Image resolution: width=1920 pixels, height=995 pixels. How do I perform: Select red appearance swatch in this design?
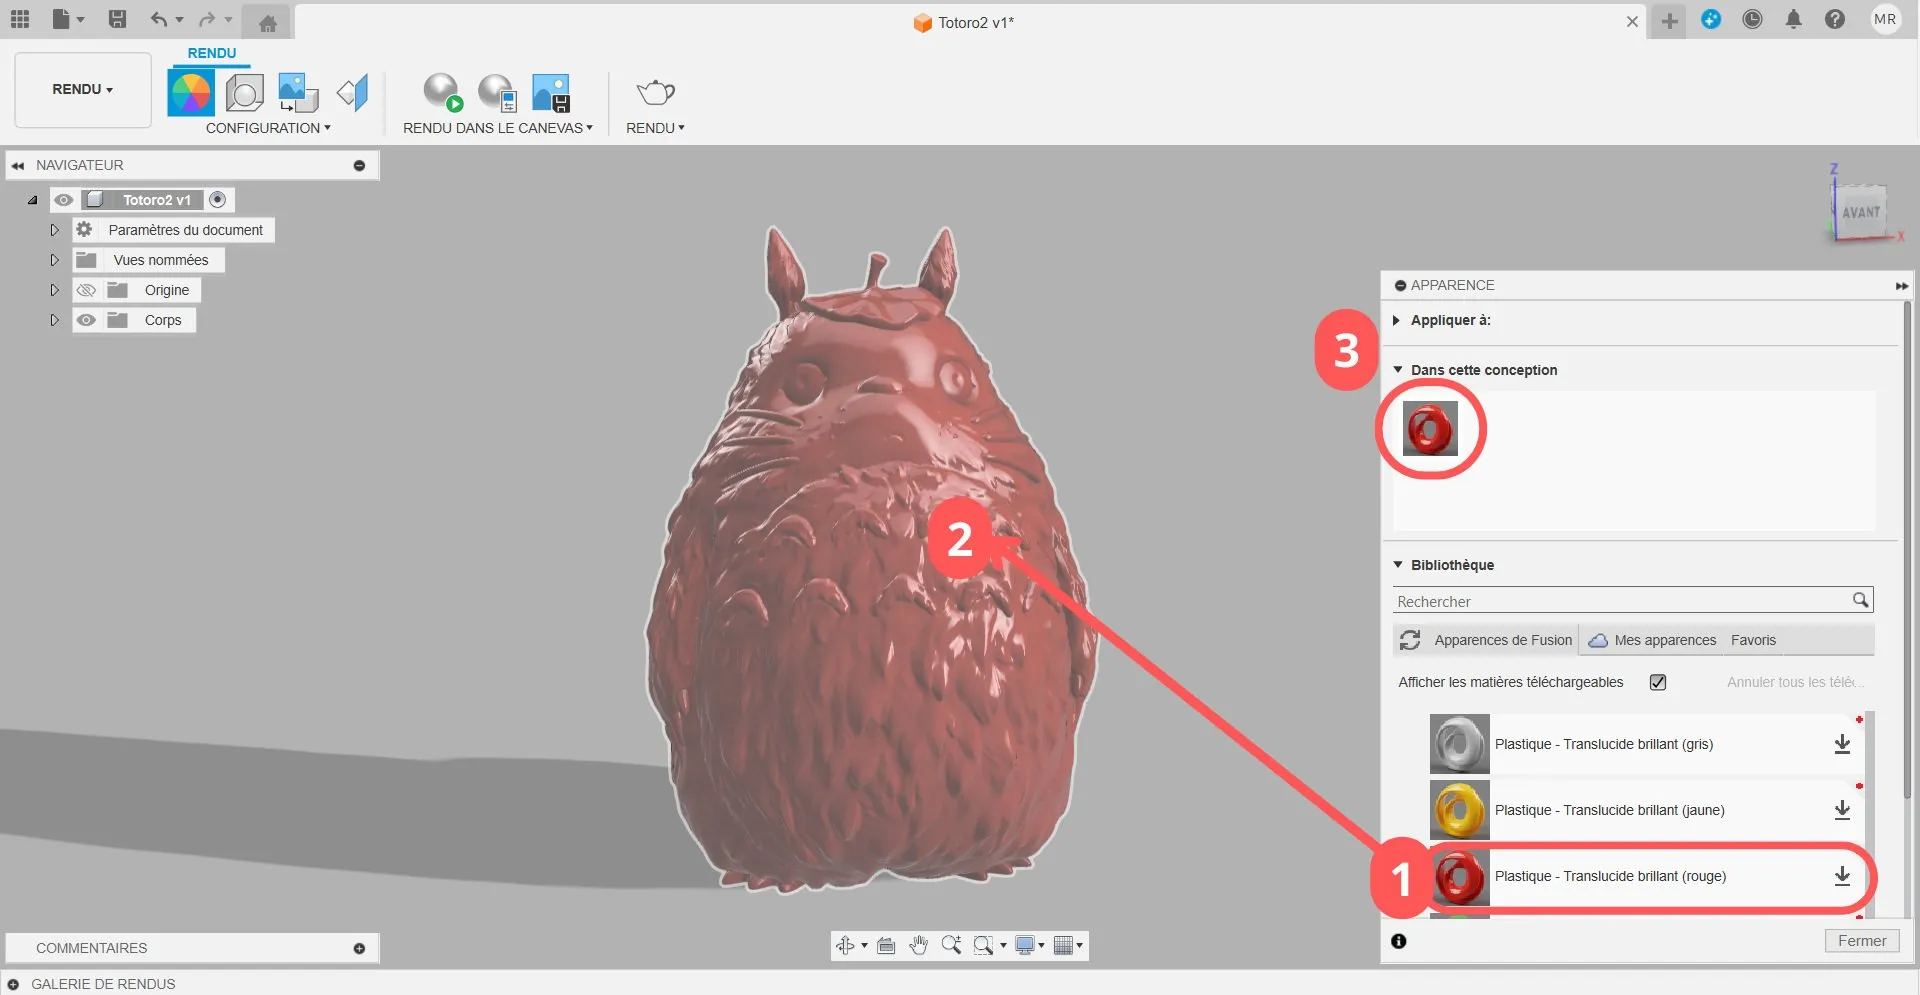1430,429
